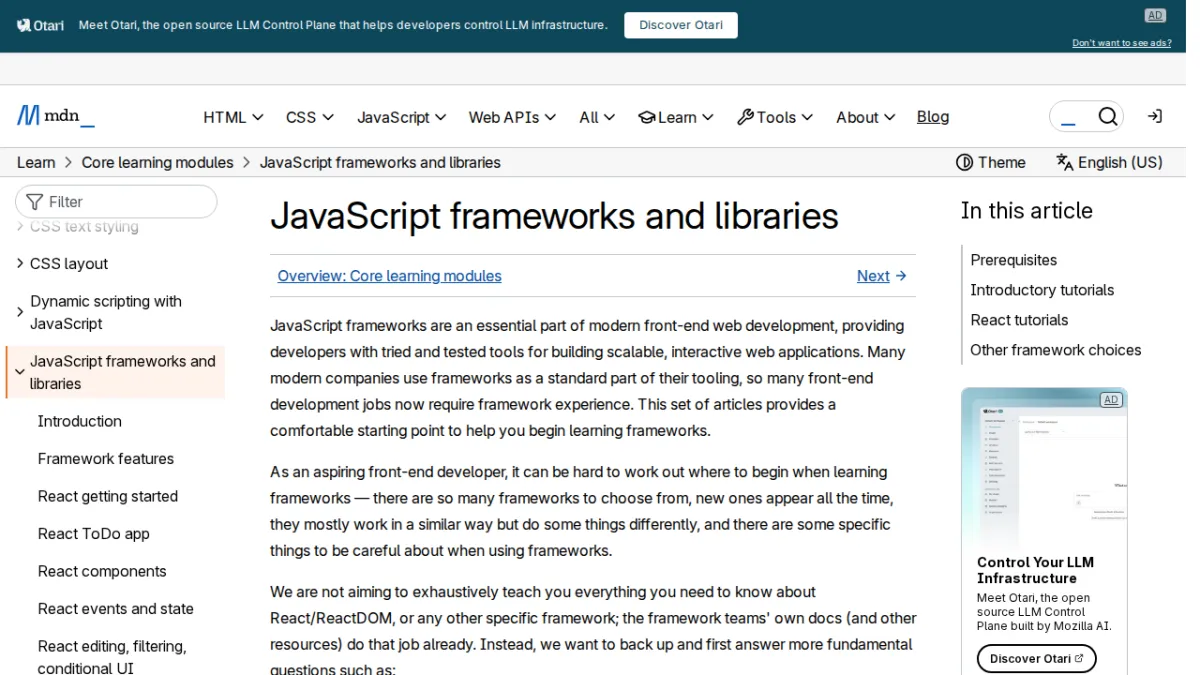Screen dimensions: 1200x675
Task: Open the Theme switcher
Action: click(x=991, y=162)
